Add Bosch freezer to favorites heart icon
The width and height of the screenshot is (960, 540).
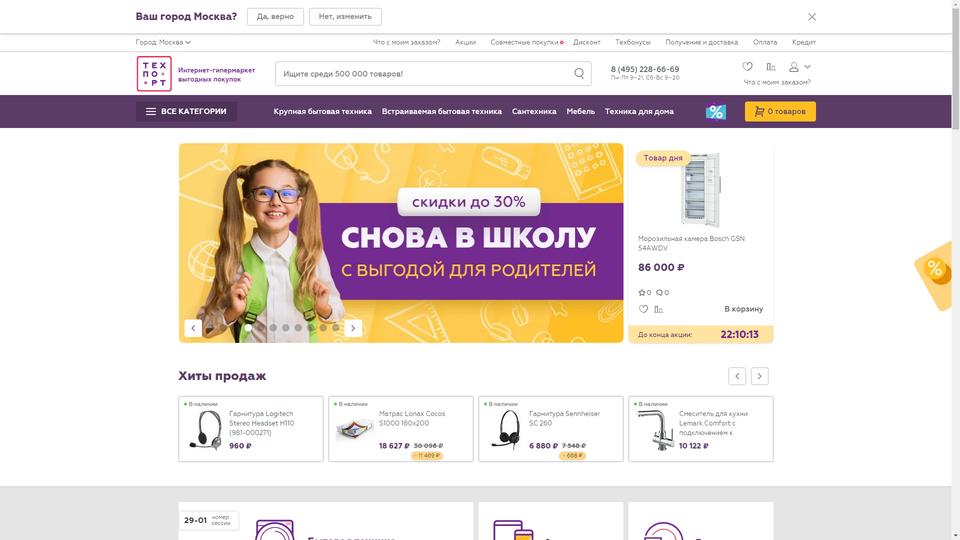coord(643,309)
